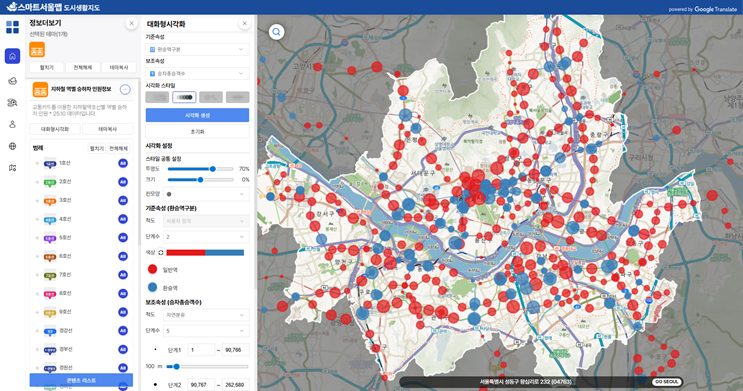Open the 보조속성 단계수 dropdown showing 5

pyautogui.click(x=206, y=330)
